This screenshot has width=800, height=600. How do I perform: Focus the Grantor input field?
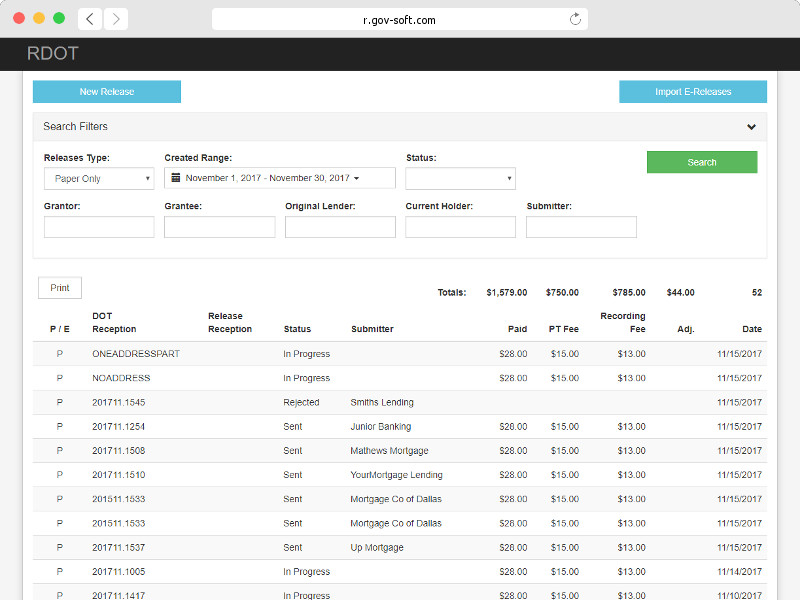(x=99, y=227)
